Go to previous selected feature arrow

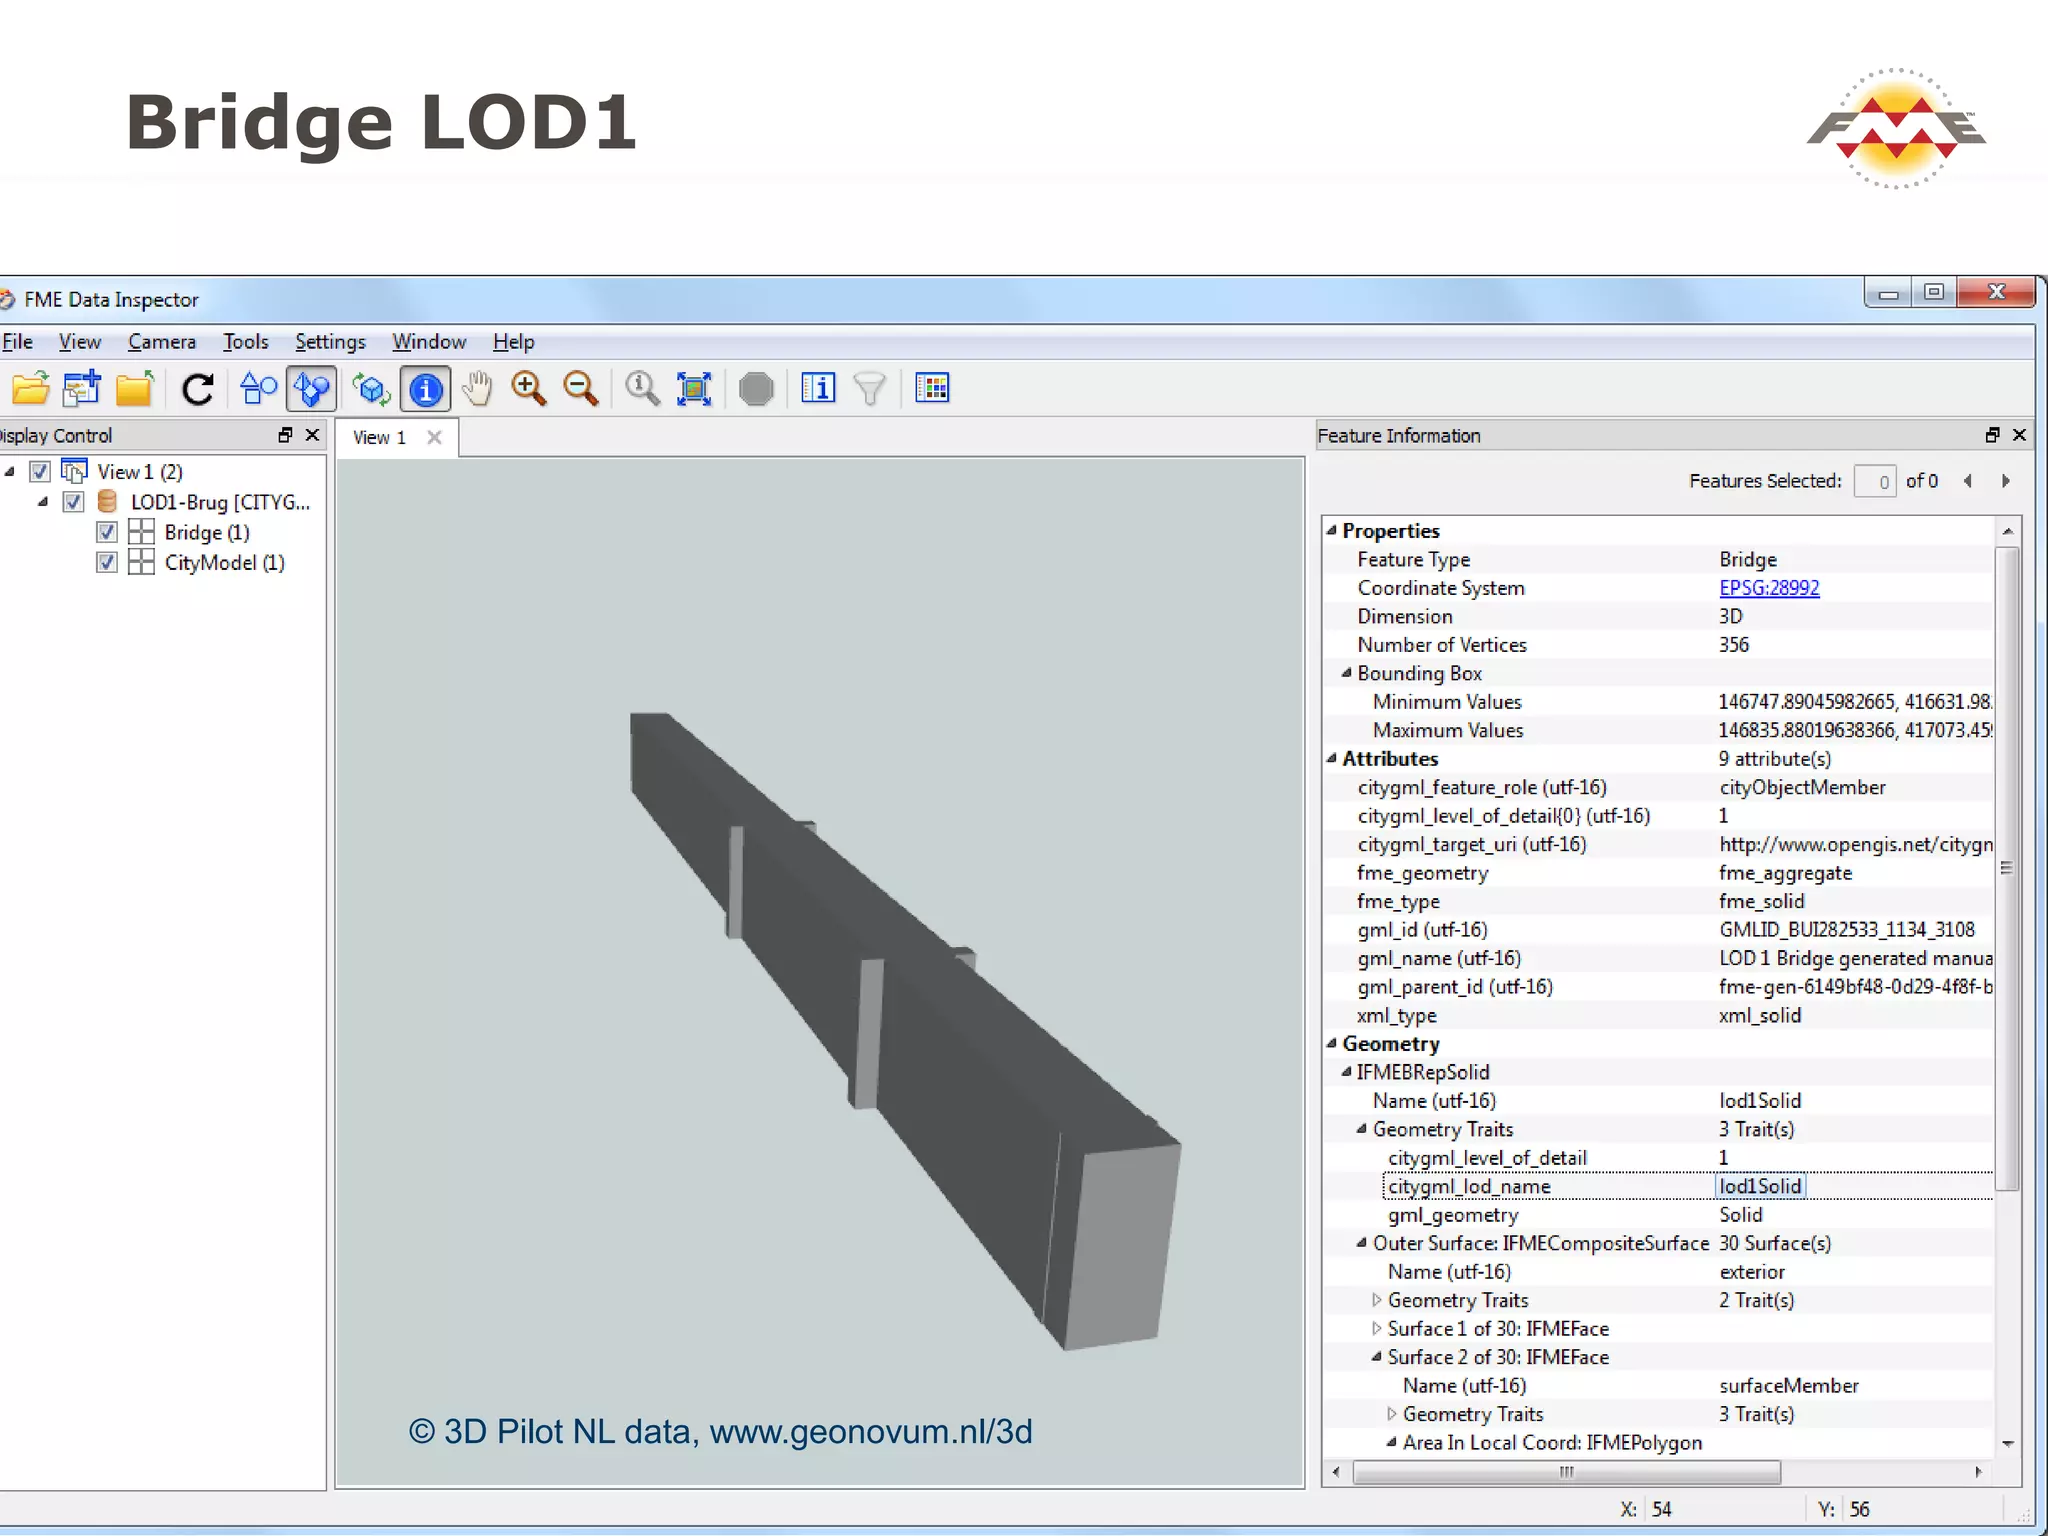1968,481
